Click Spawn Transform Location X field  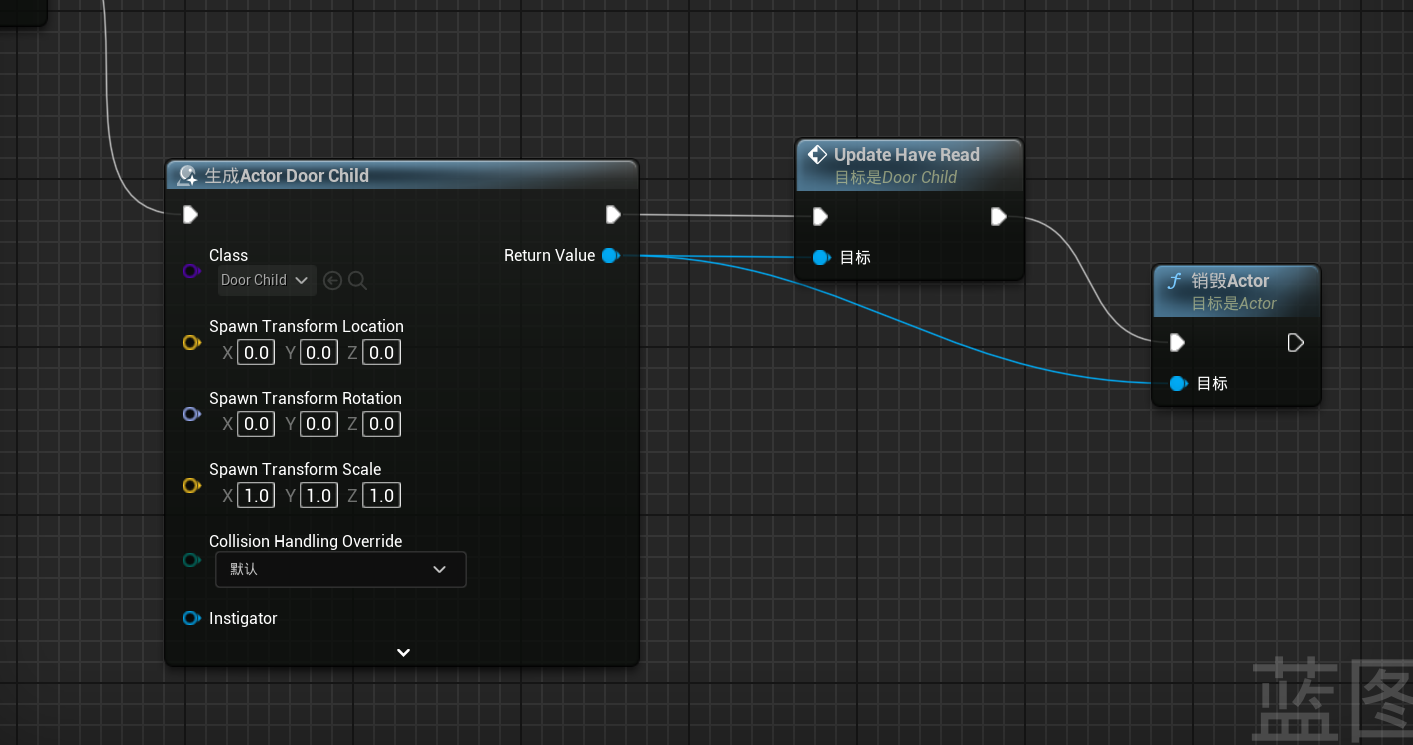coord(257,352)
